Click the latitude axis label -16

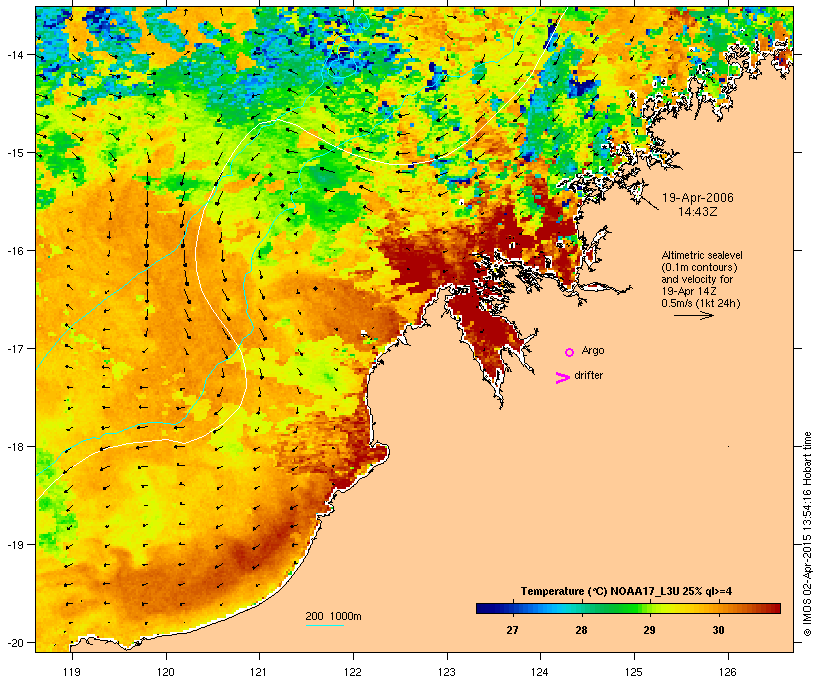pyautogui.click(x=14, y=251)
